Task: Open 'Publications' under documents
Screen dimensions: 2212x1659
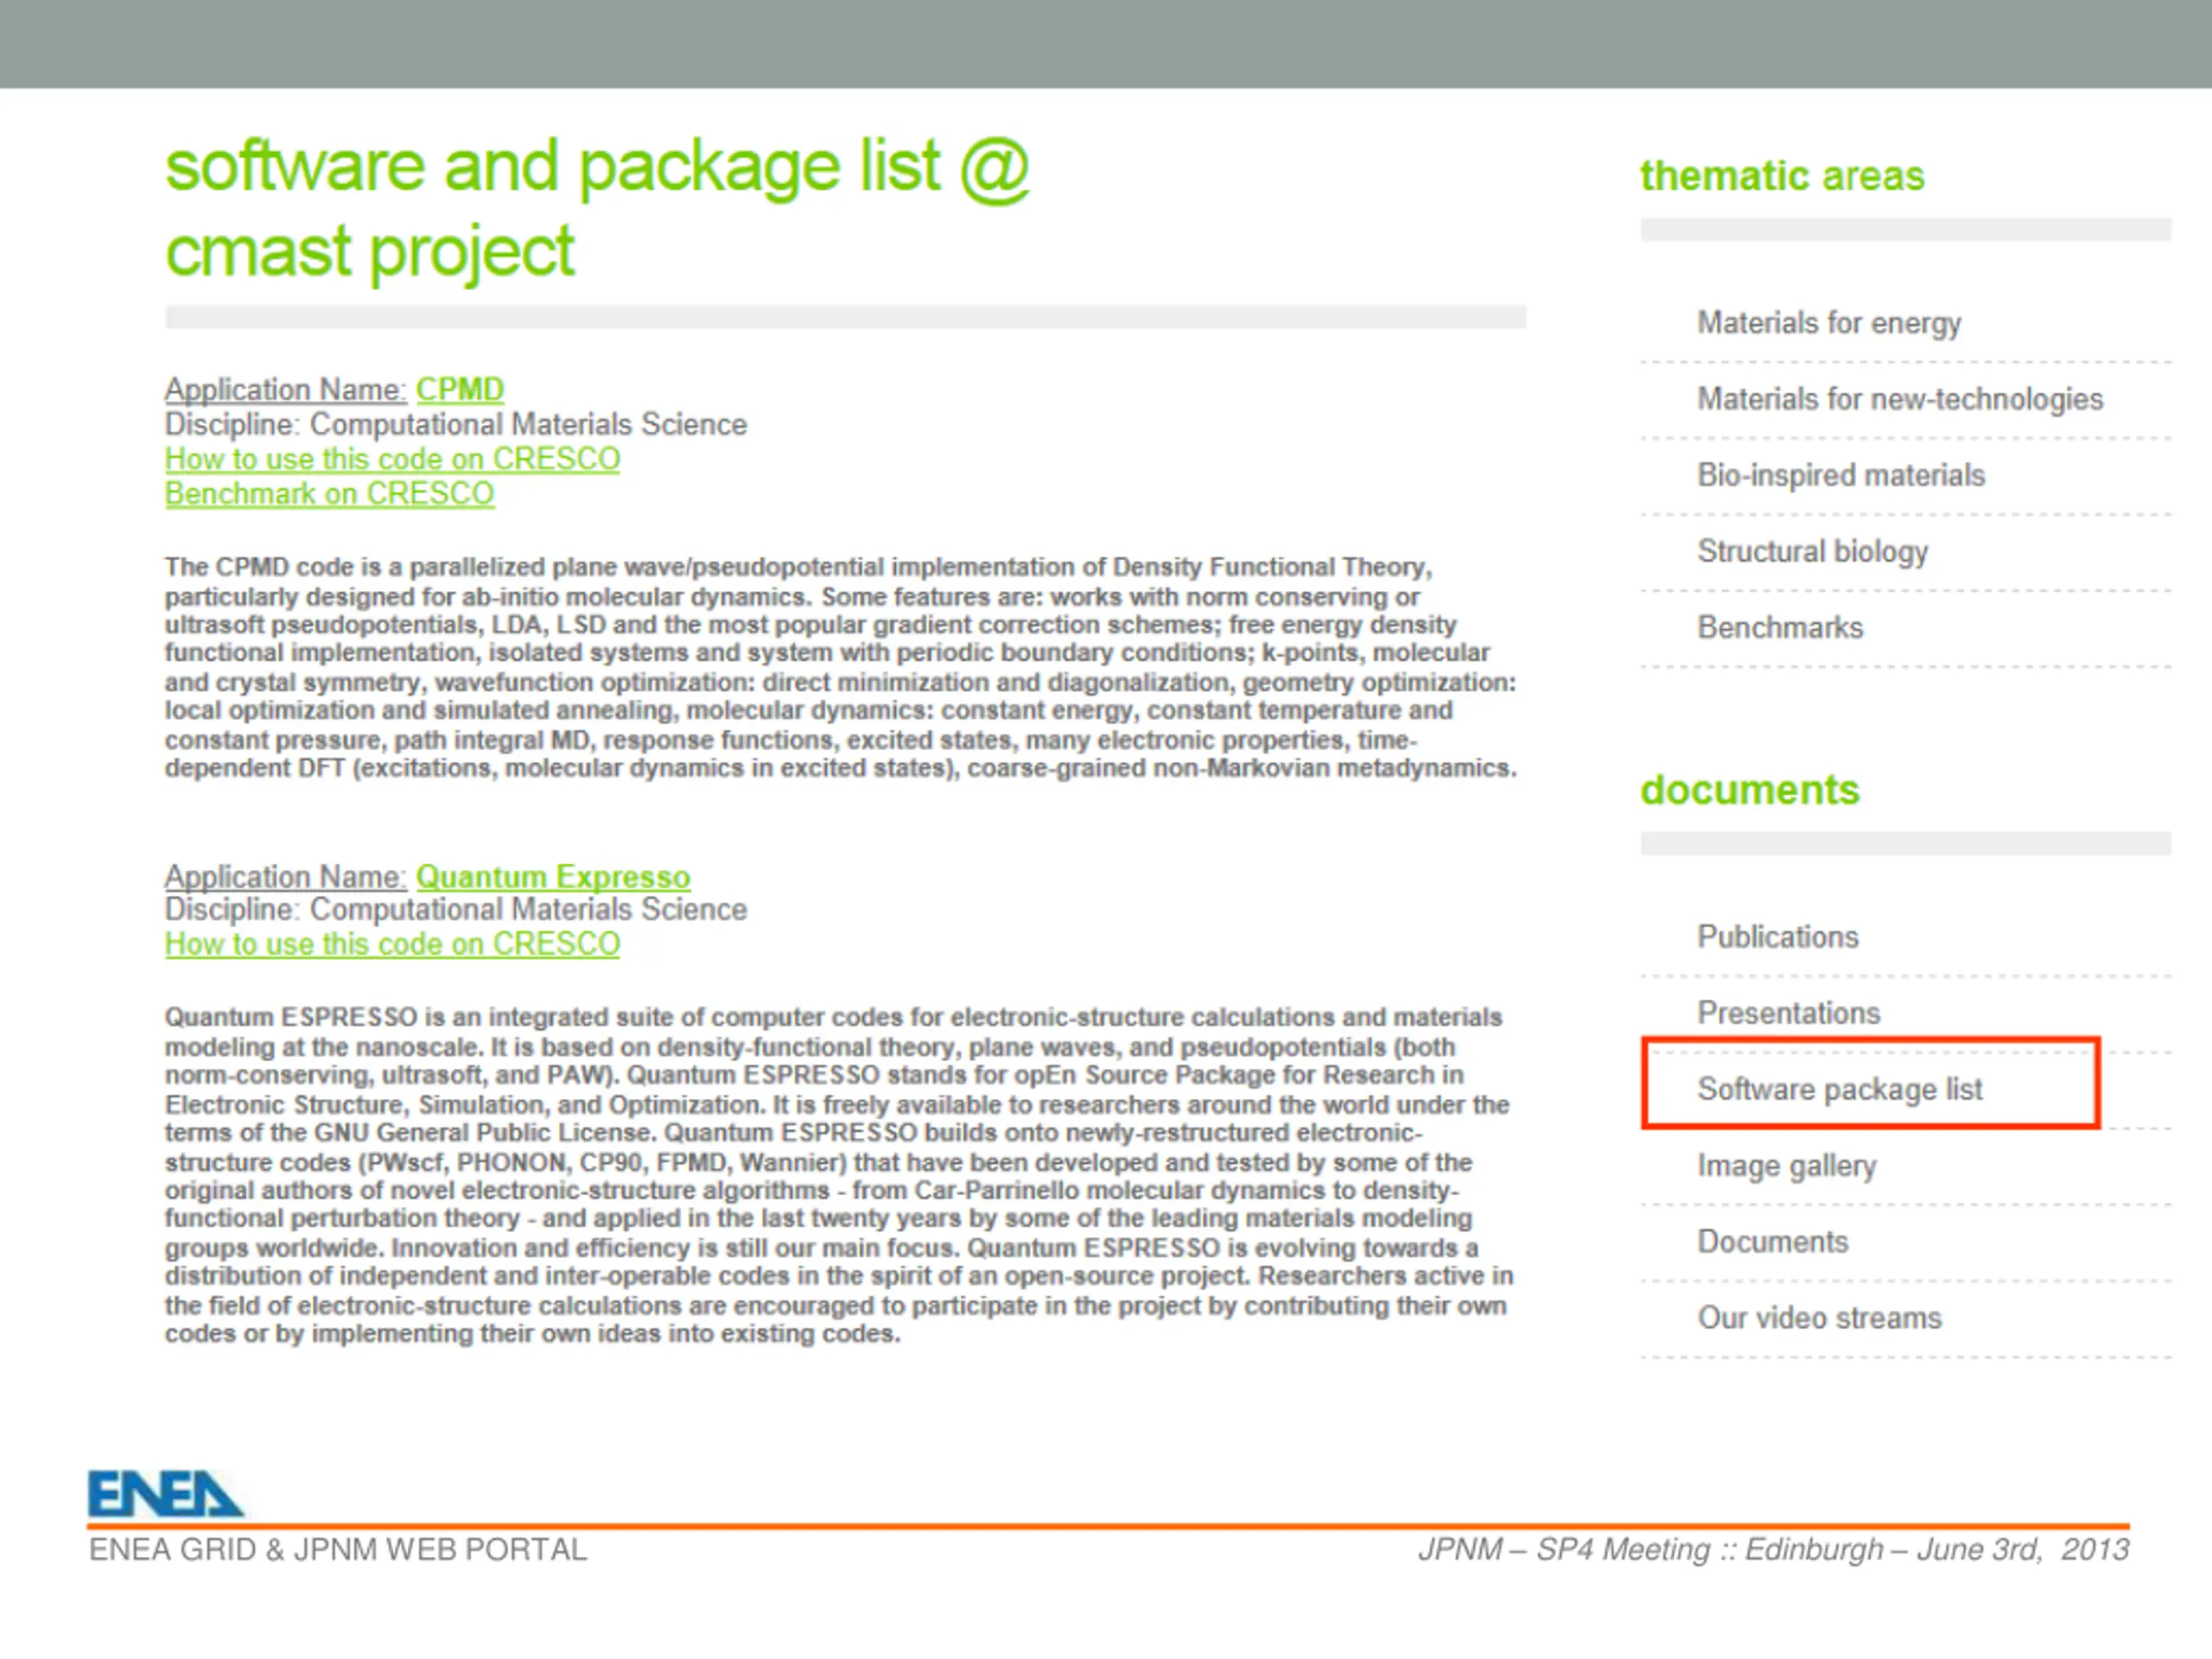Action: [1778, 937]
